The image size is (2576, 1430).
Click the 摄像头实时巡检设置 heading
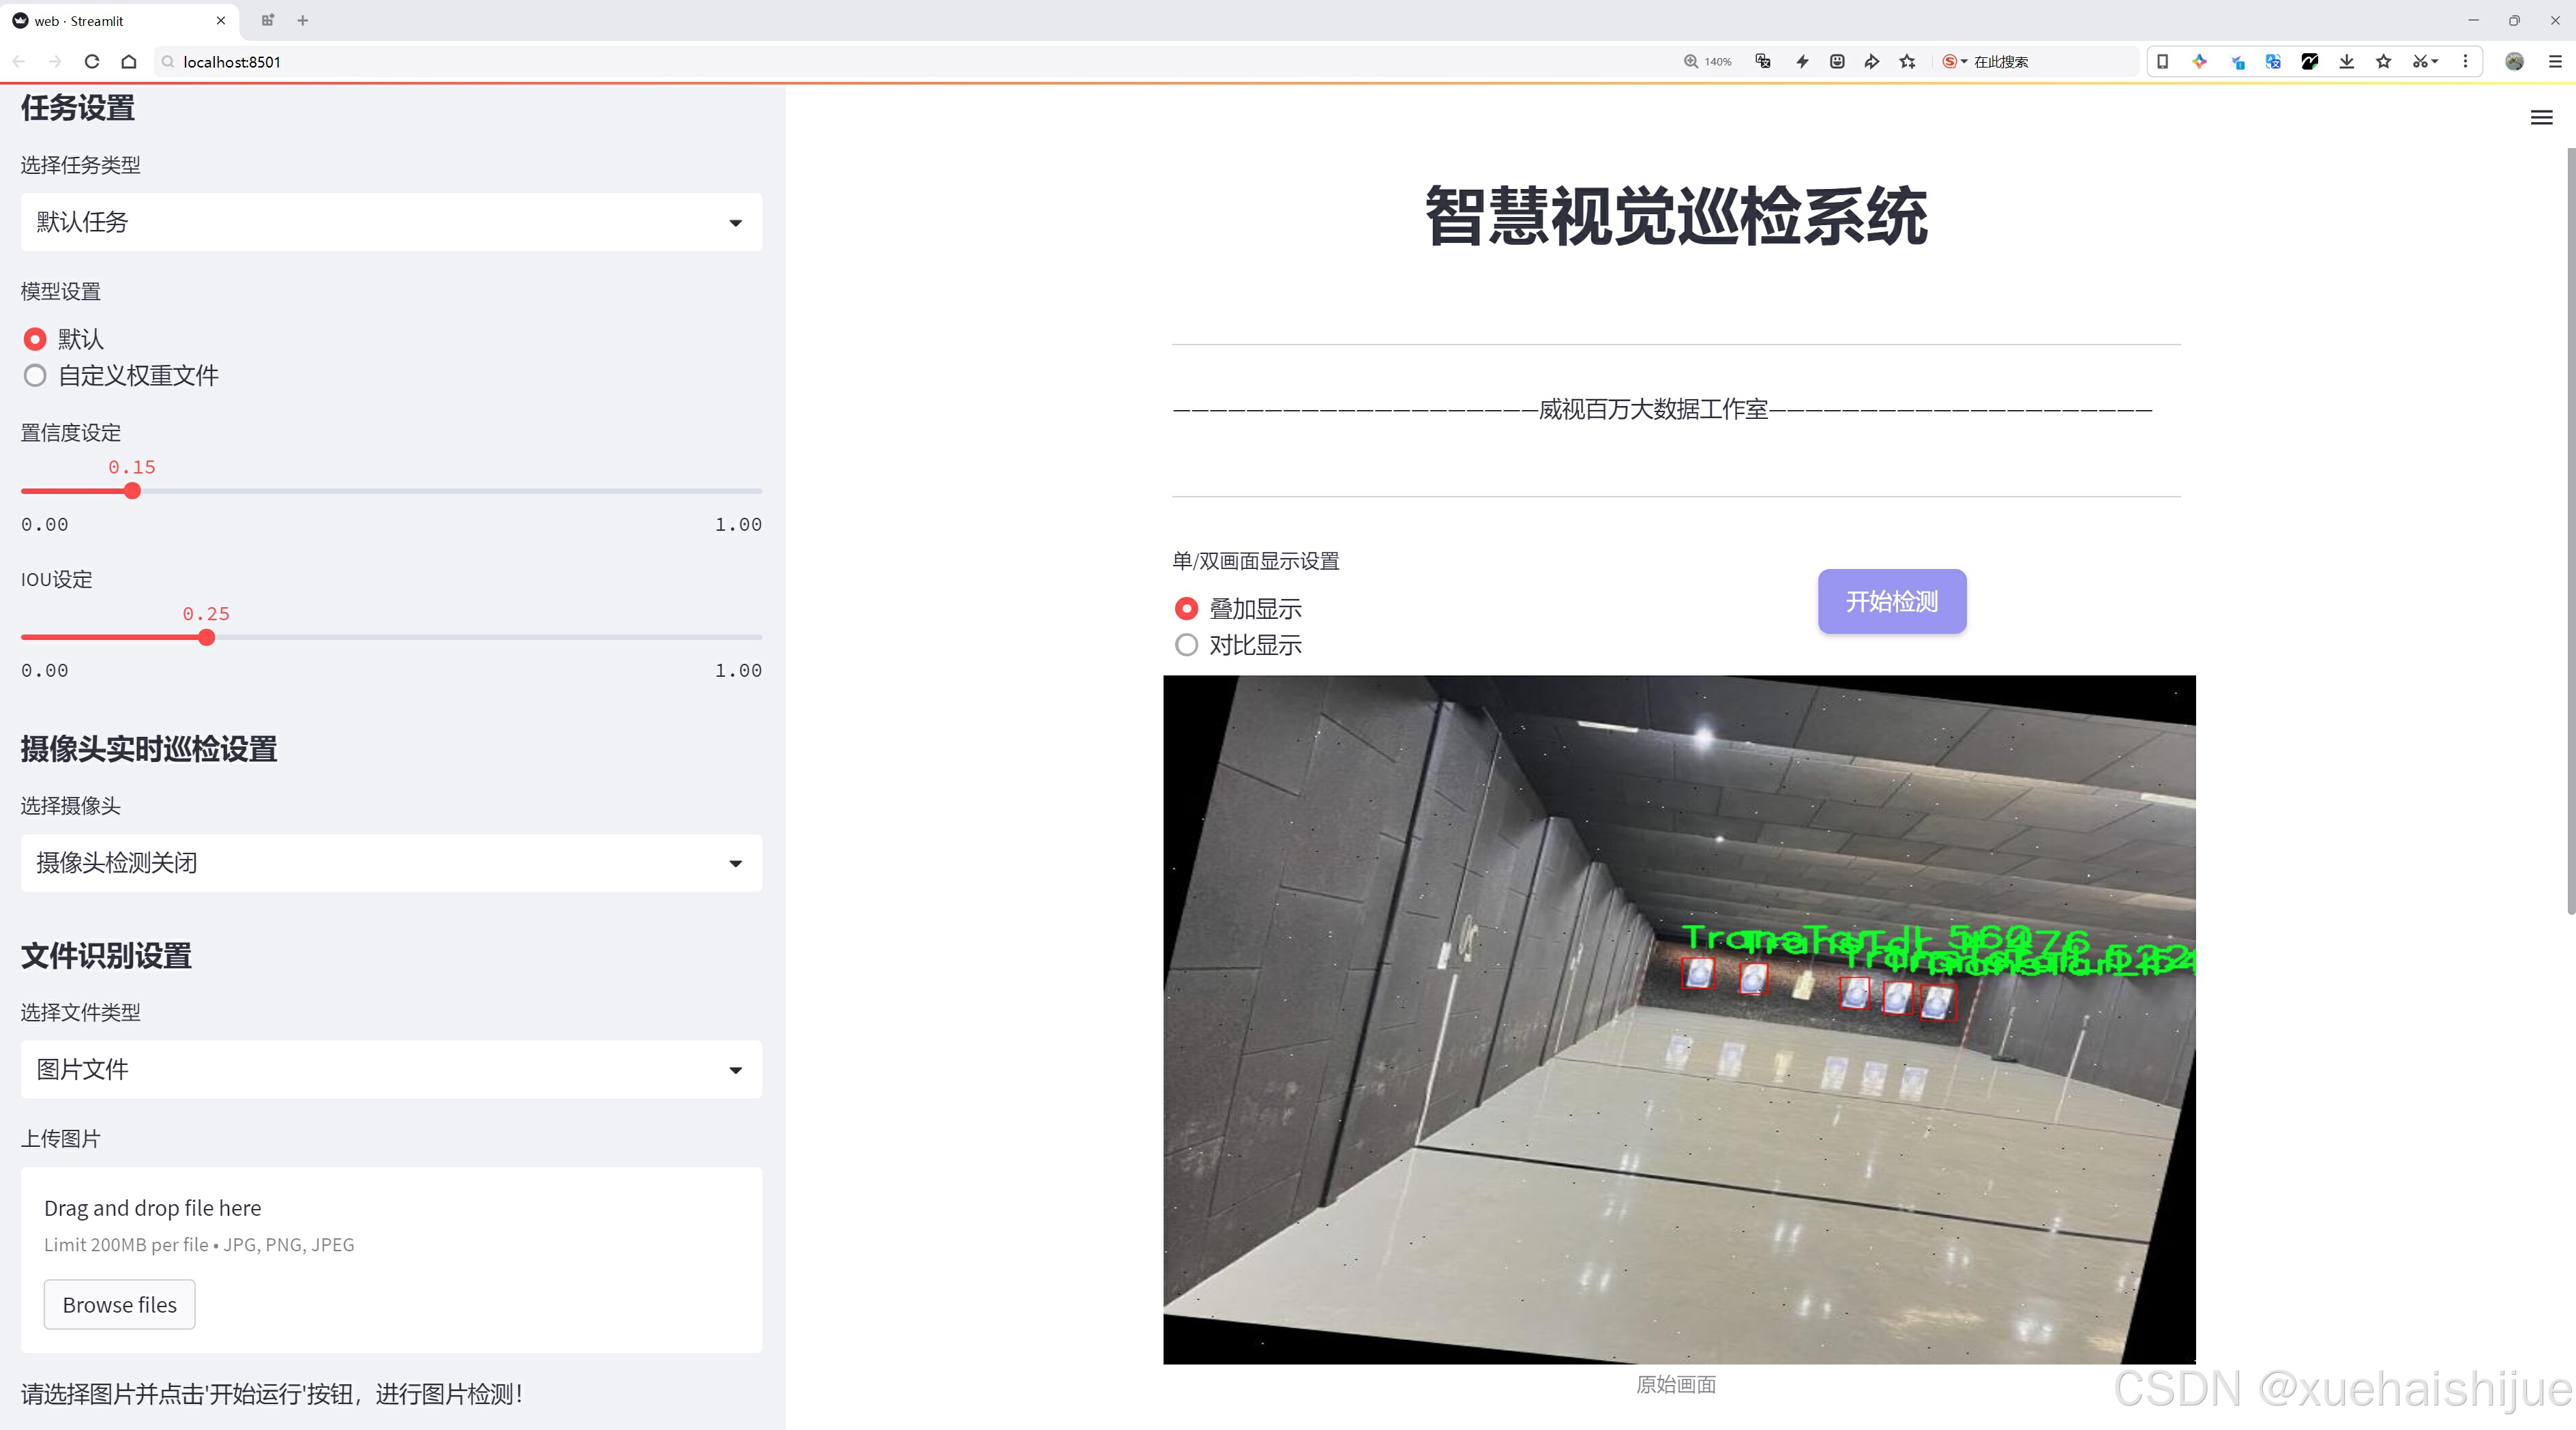tap(148, 749)
